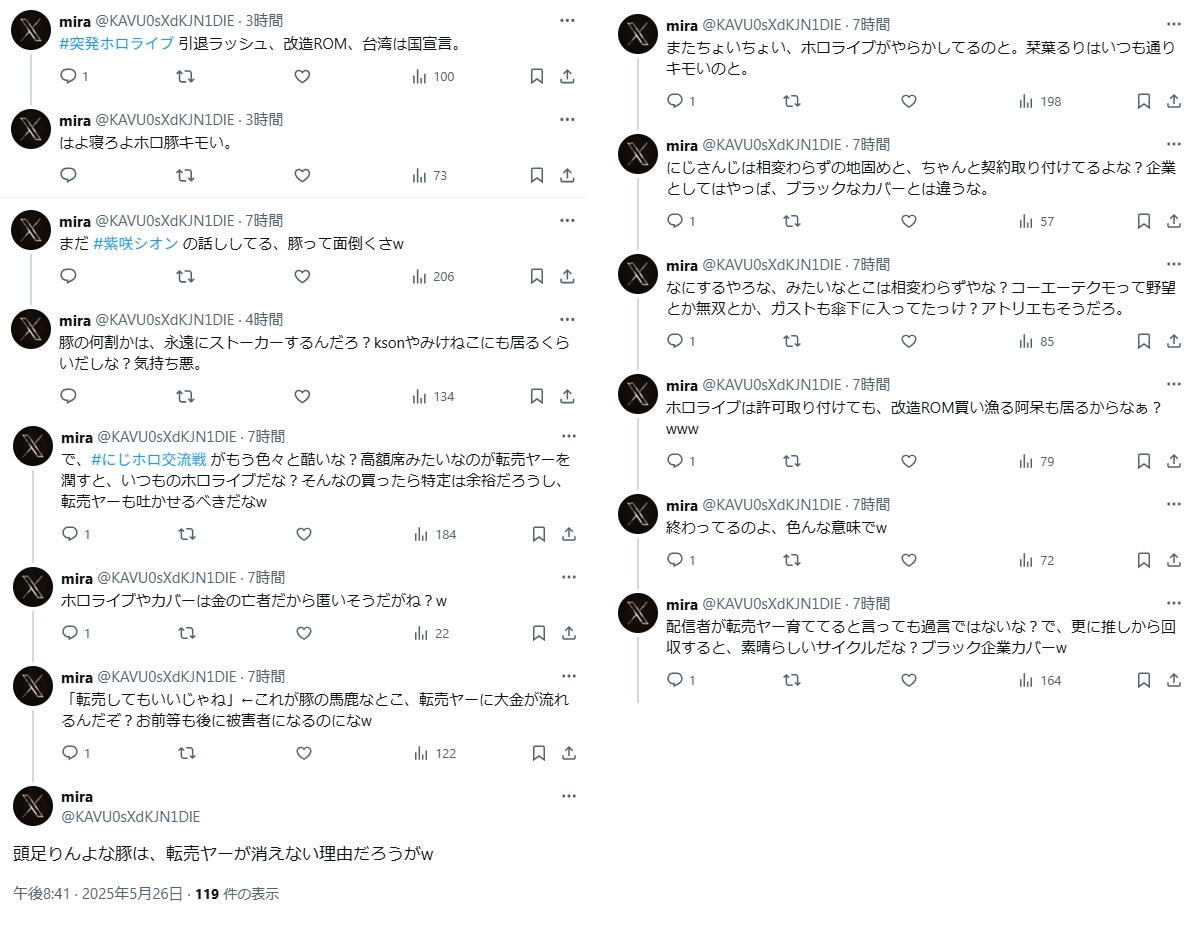Like the 栞葉るり tweet with 198 views

pos(909,101)
